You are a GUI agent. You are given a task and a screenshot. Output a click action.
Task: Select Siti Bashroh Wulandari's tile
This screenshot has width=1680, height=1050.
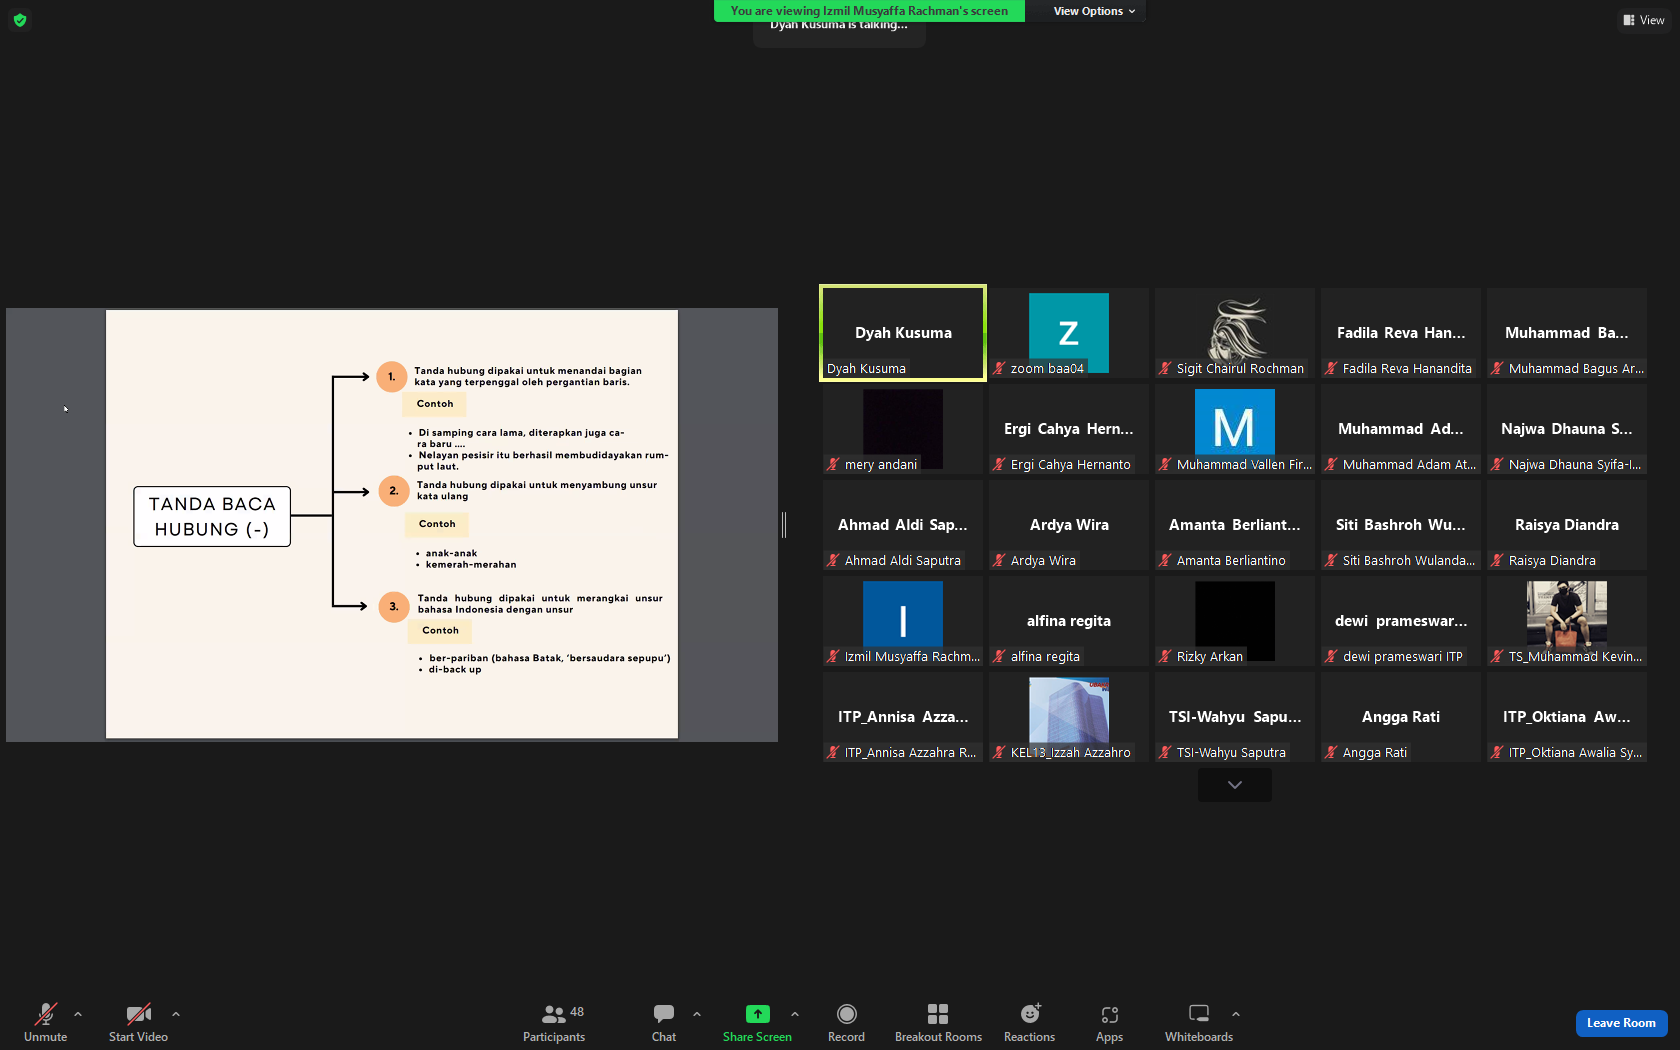tap(1401, 525)
